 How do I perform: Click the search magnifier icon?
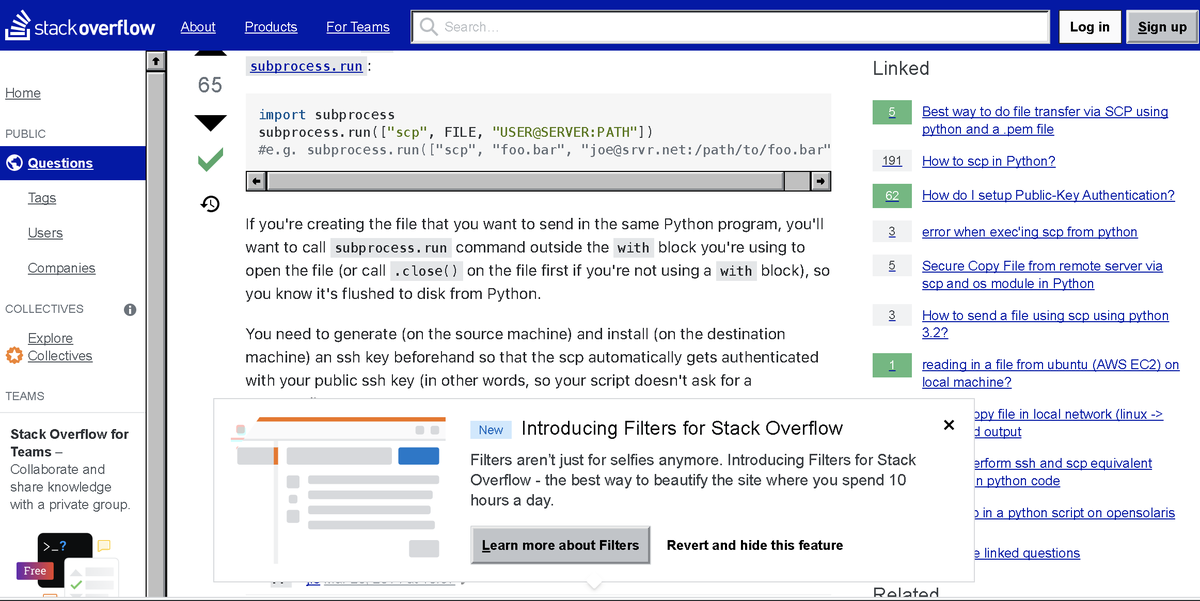429,27
